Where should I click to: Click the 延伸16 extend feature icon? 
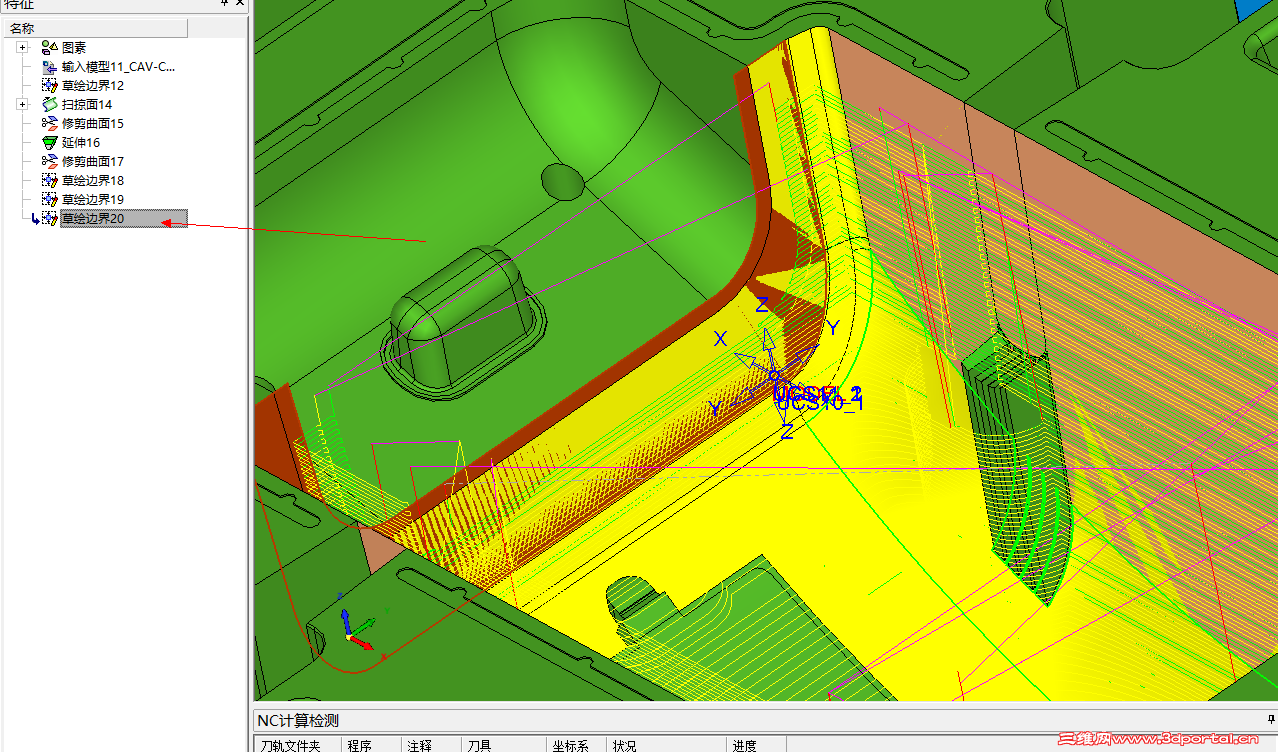(50, 142)
